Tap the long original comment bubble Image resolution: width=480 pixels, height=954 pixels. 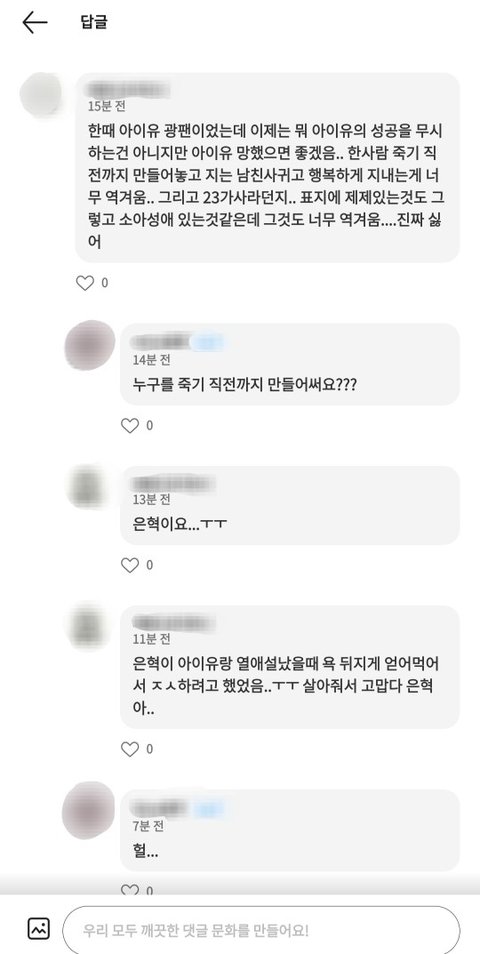[268, 167]
